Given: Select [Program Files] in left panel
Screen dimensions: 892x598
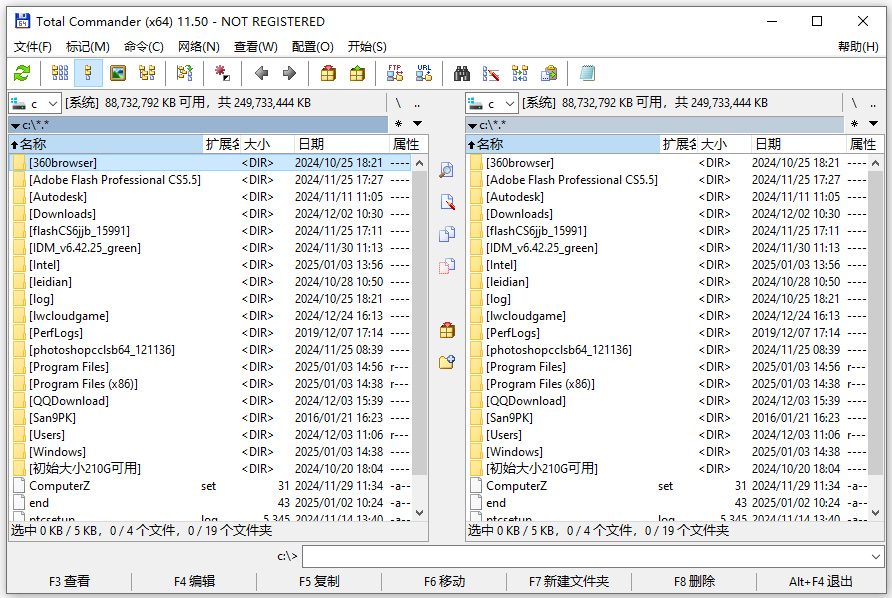Looking at the screenshot, I should [210, 367].
